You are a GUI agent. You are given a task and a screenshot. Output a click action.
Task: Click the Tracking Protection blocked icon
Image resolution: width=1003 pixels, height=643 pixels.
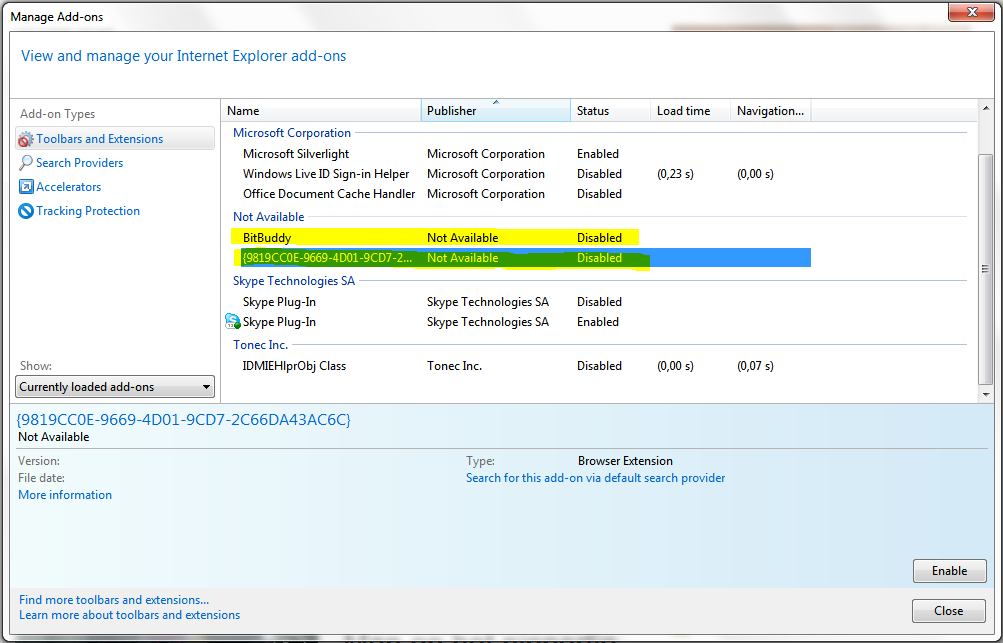point(26,210)
